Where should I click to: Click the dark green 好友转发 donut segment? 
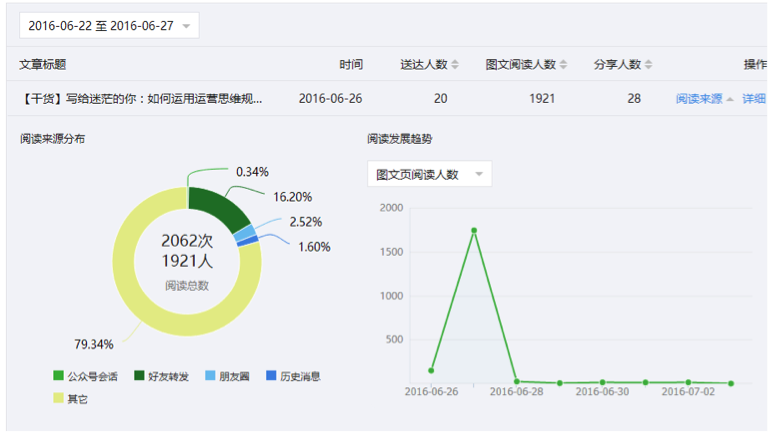219,206
